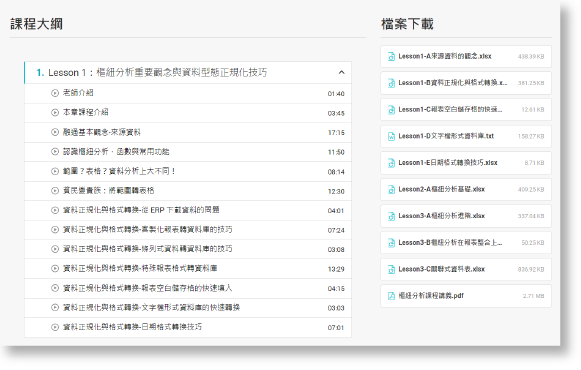Open lesson with duration 04:15
581x370 pixels.
pyautogui.click(x=188, y=289)
